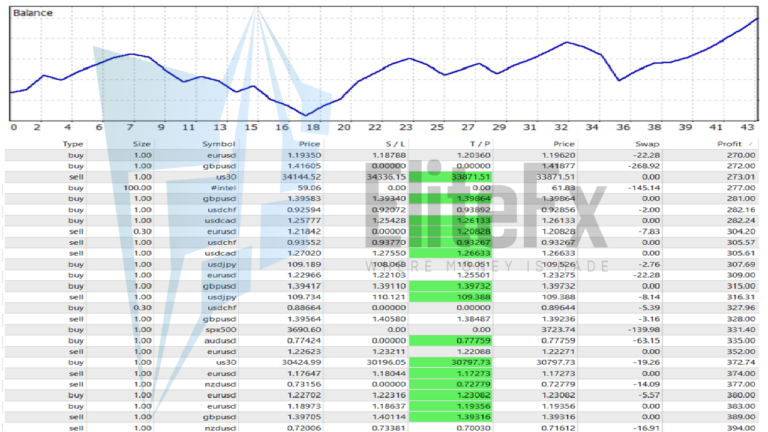
Task: Click the profit value 273.01
Action: pyautogui.click(x=741, y=177)
